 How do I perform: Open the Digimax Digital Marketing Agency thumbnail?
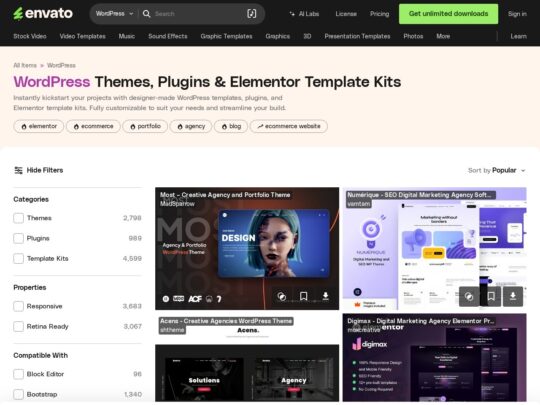tap(434, 357)
